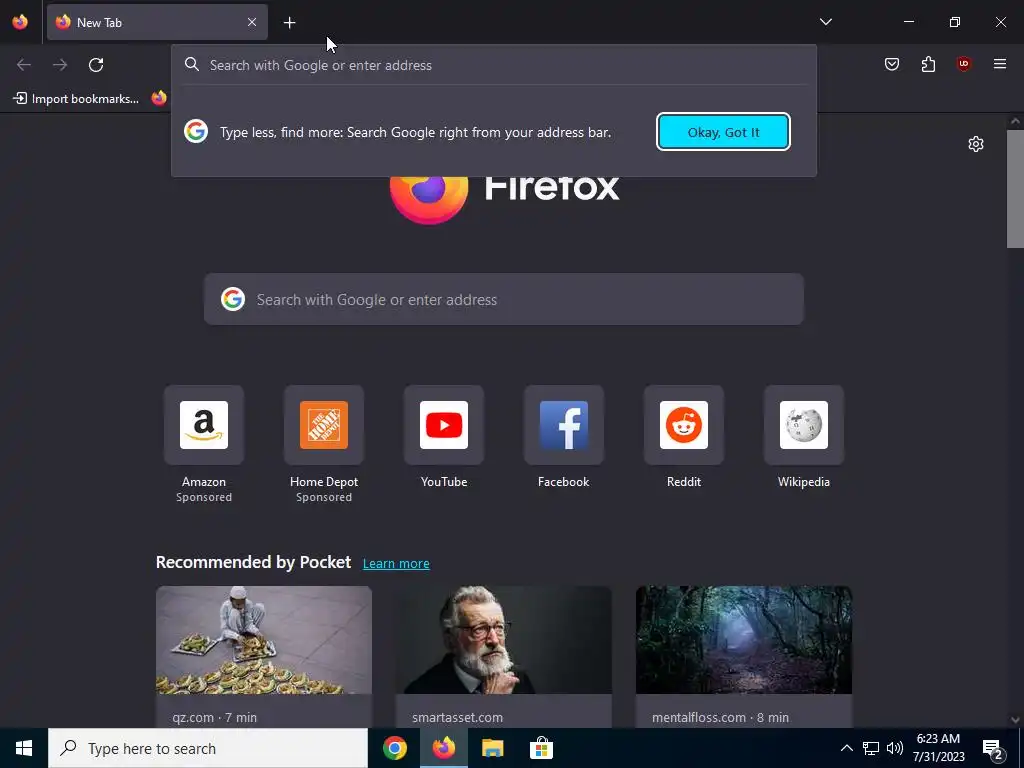Open File Explorer from taskbar
The height and width of the screenshot is (768, 1024).
coord(492,748)
